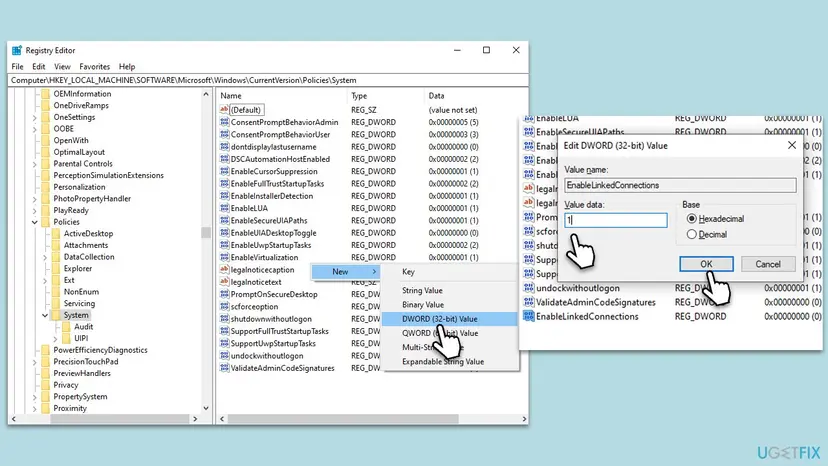Click the DWORD icon next to ConsentPromptBehaviorAdmin
This screenshot has width=828, height=466.
click(224, 122)
